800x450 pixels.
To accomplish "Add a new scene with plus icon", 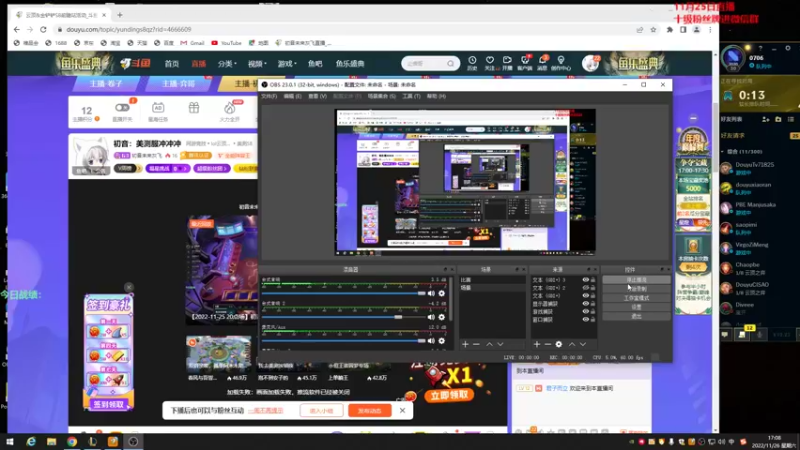I will [465, 344].
